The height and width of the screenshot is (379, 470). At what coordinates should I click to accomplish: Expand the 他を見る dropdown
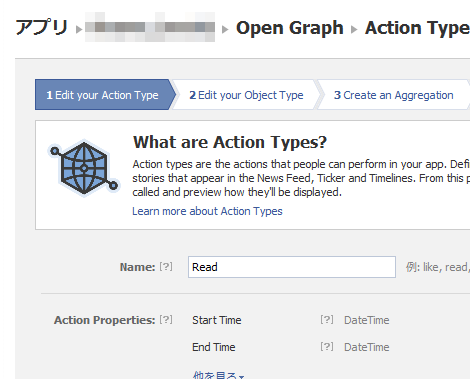218,375
